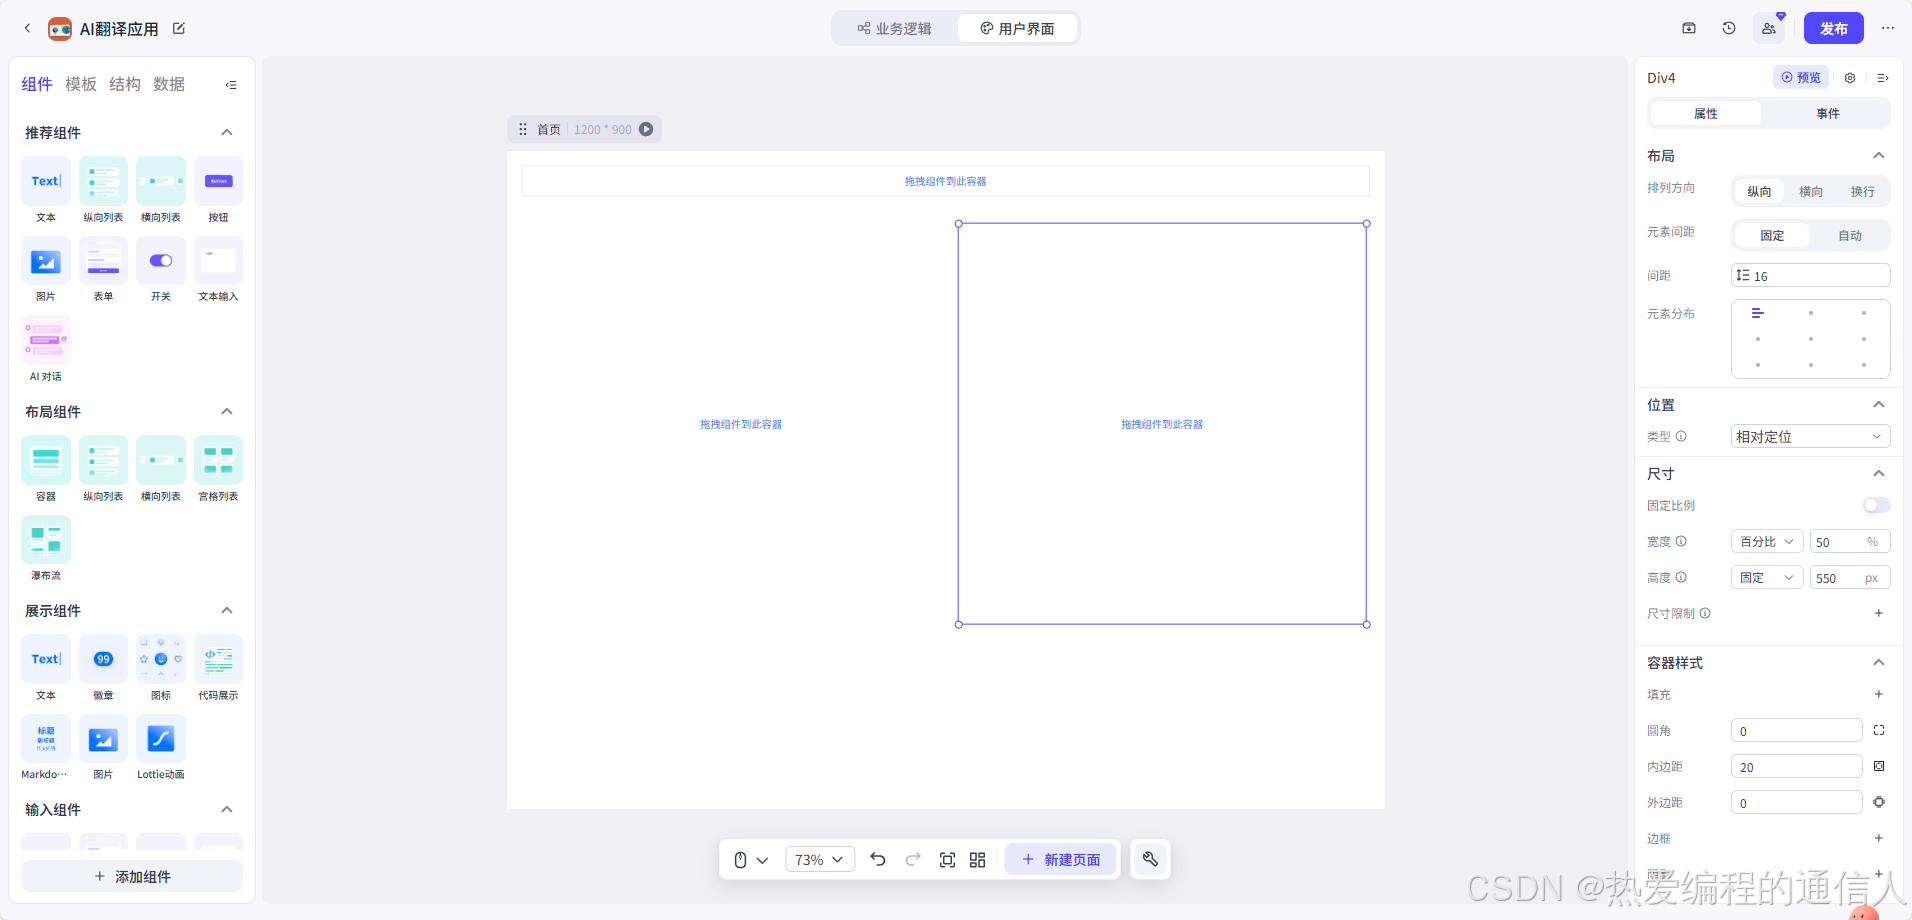Collapse the 布局 properties section
1912x920 pixels.
click(1879, 155)
